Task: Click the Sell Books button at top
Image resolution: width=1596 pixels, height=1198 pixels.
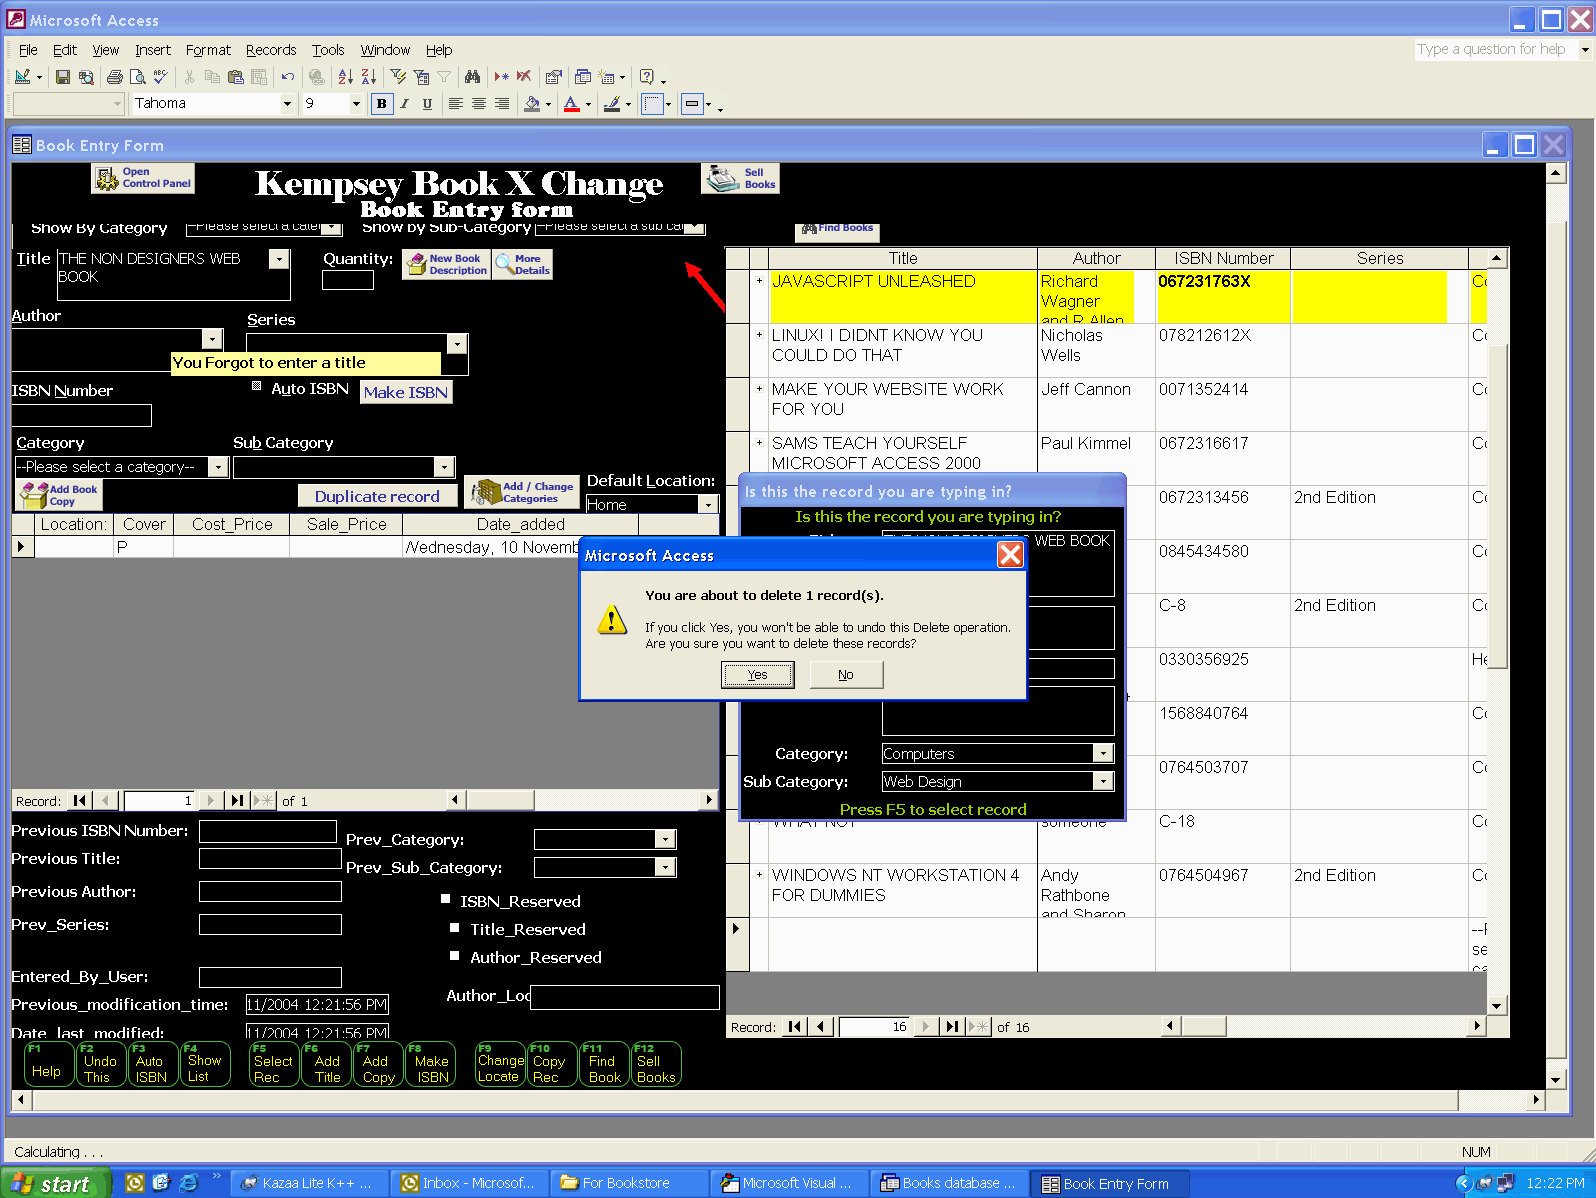Action: point(740,178)
